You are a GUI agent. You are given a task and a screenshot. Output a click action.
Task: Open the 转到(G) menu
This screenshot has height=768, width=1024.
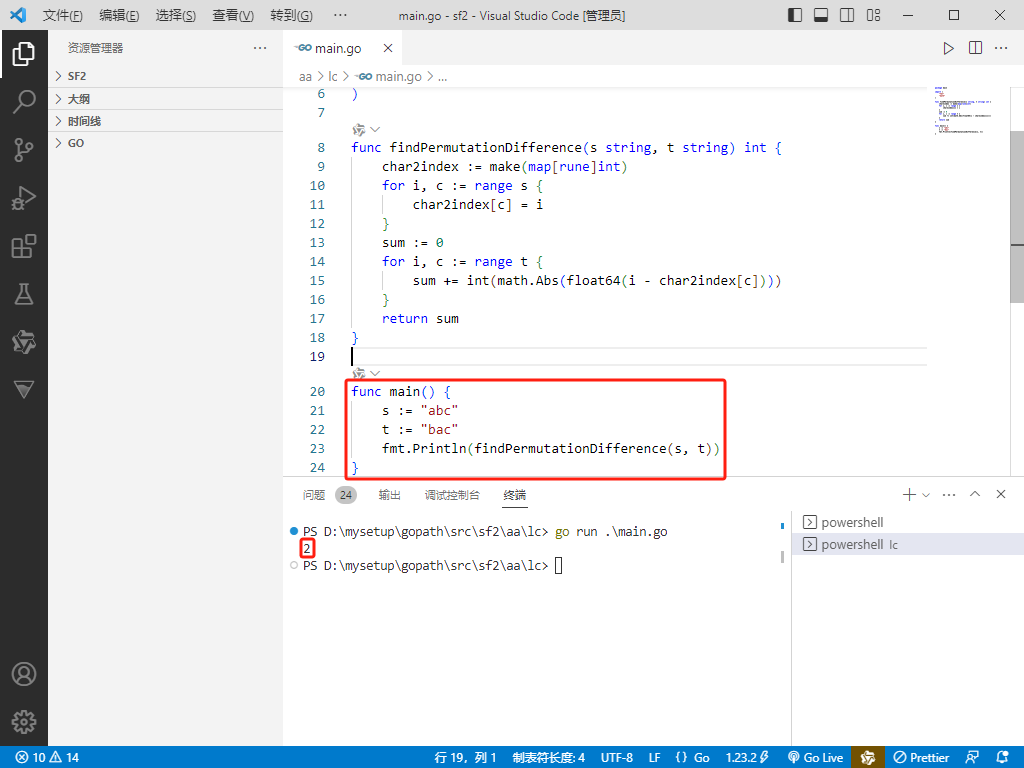coord(291,15)
